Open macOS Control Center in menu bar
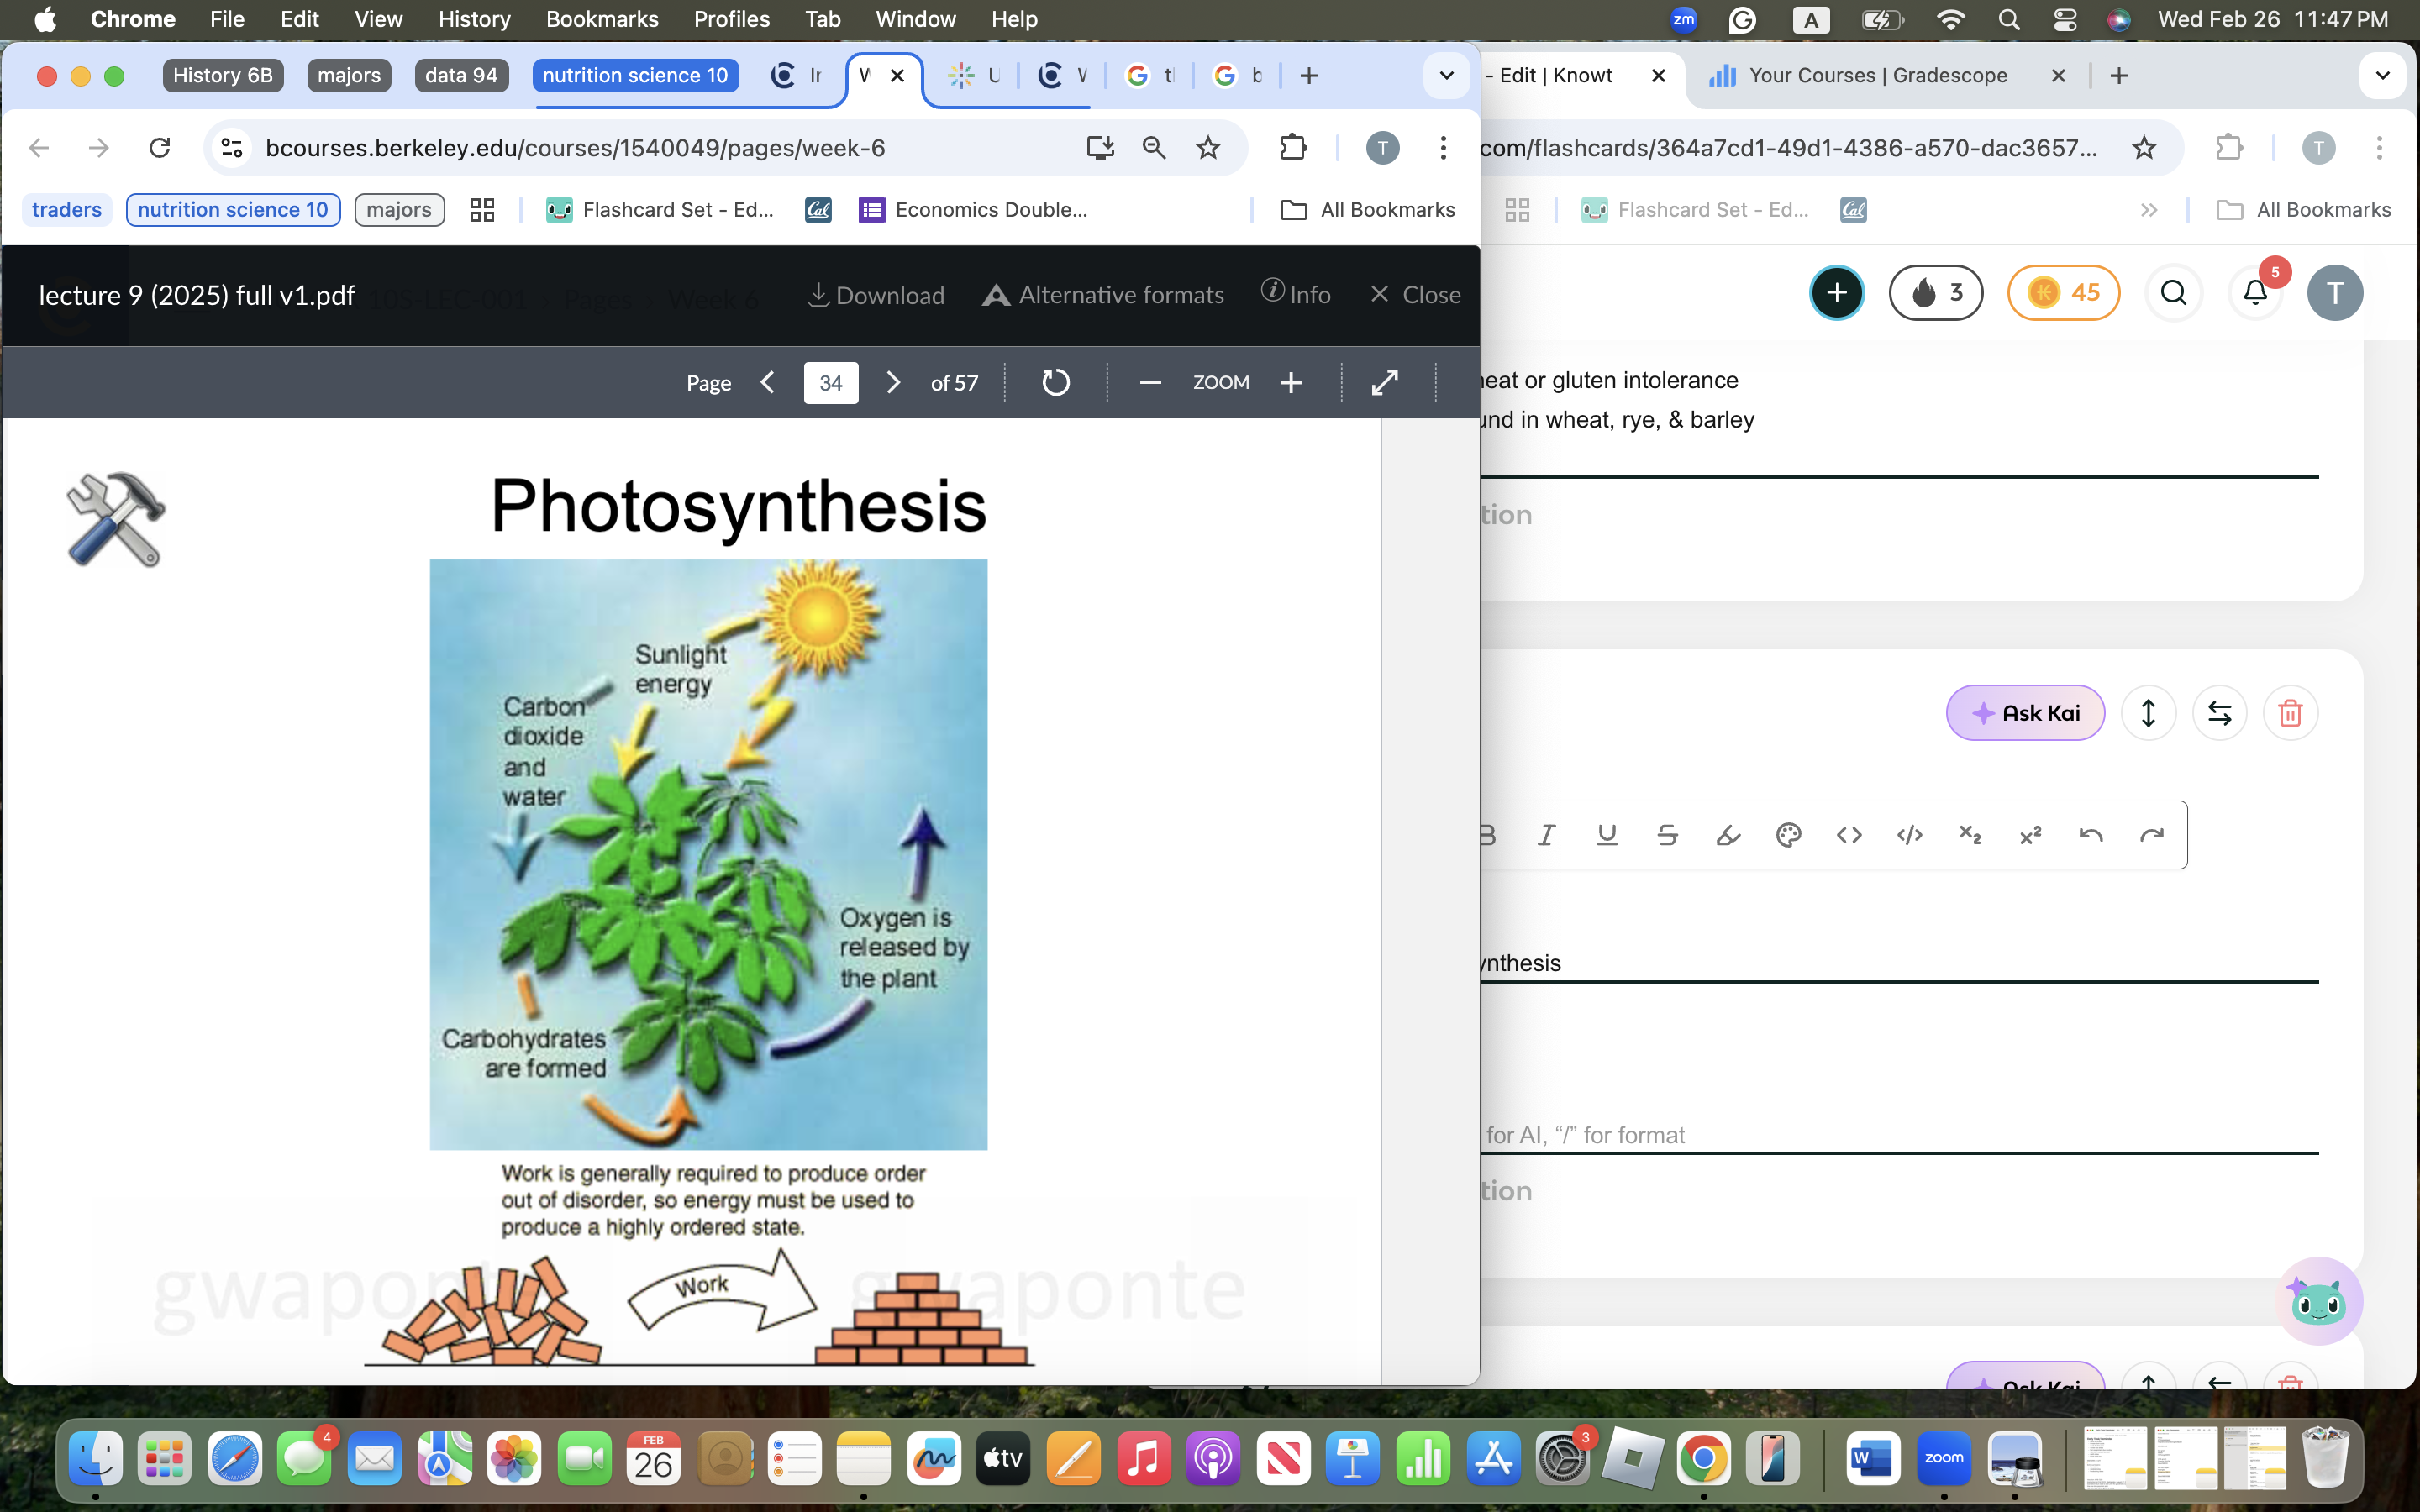The height and width of the screenshot is (1512, 2420). click(x=2064, y=19)
